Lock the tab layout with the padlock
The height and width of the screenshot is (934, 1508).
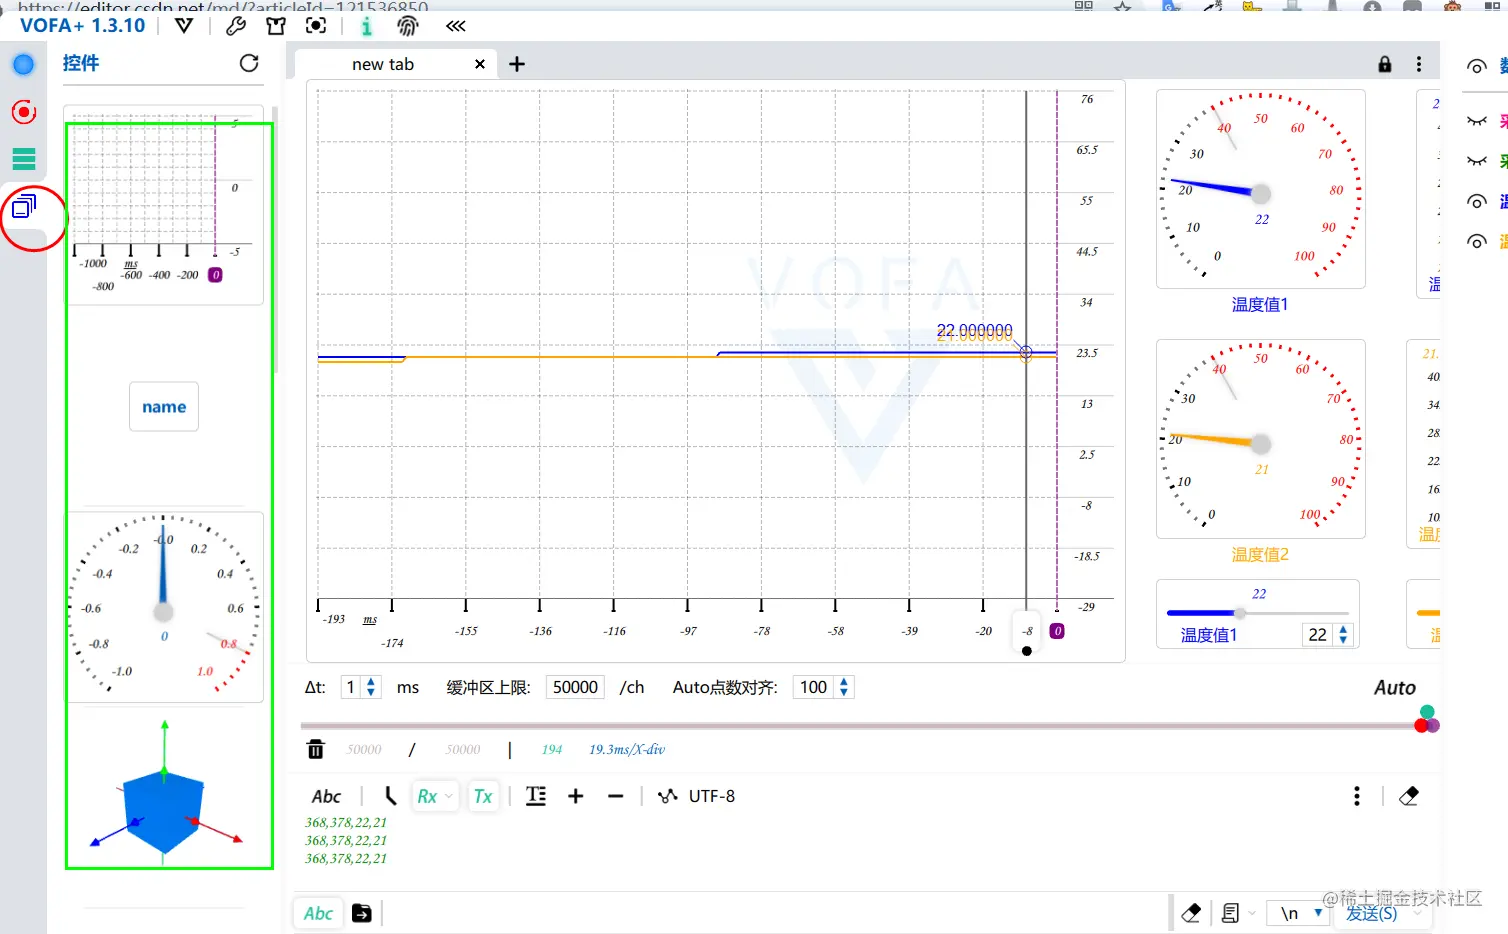pyautogui.click(x=1385, y=64)
